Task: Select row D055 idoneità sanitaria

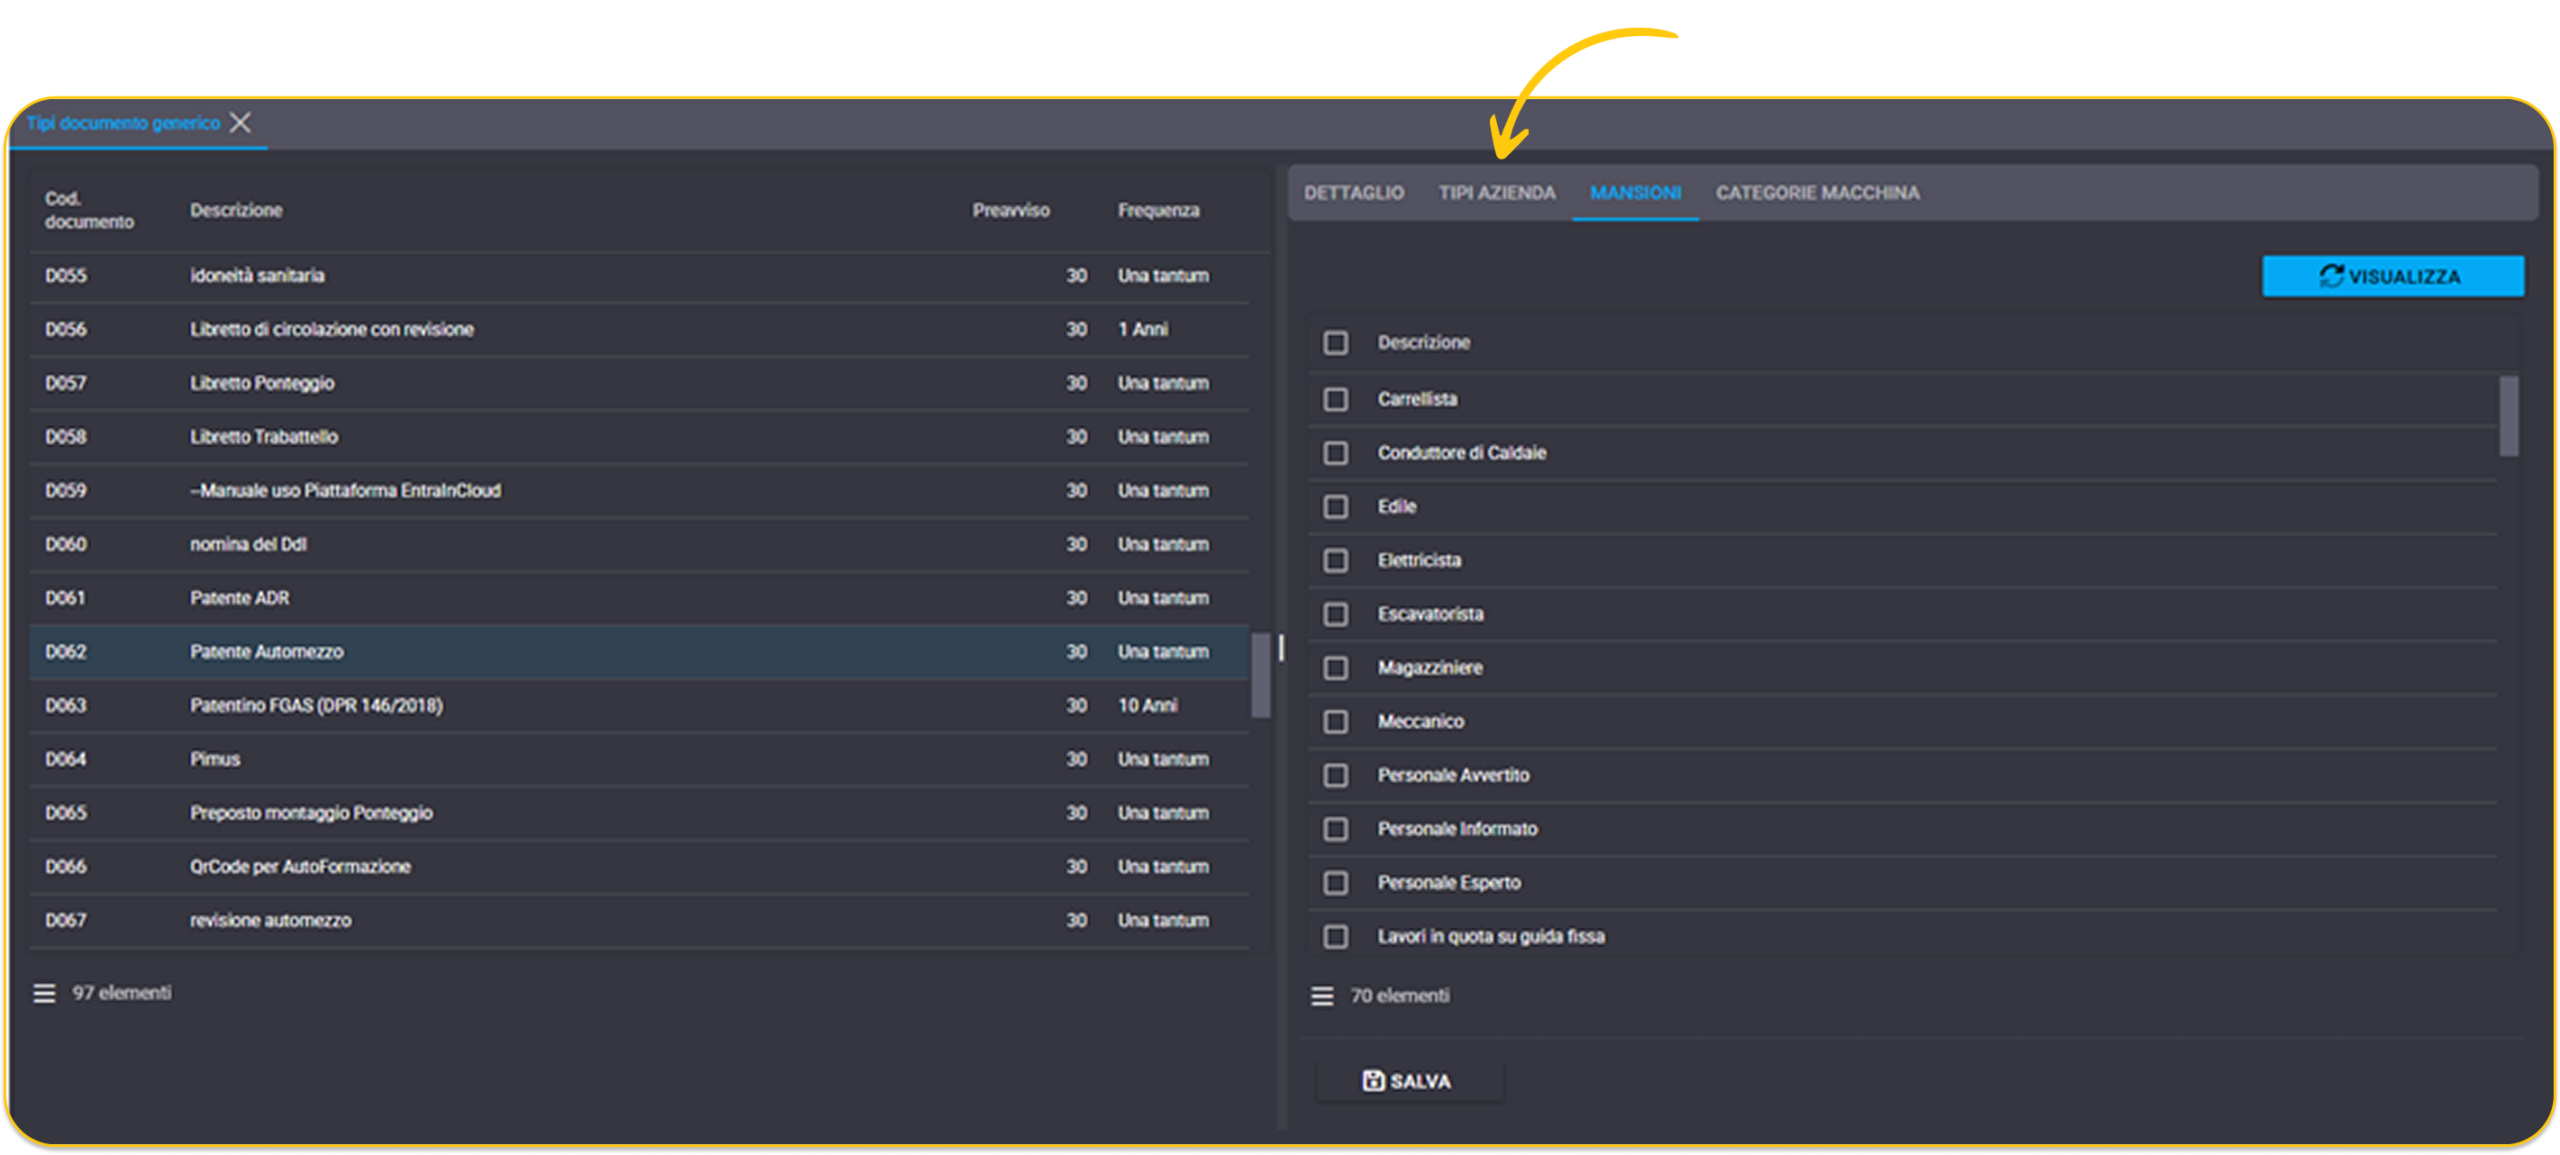Action: click(x=639, y=276)
